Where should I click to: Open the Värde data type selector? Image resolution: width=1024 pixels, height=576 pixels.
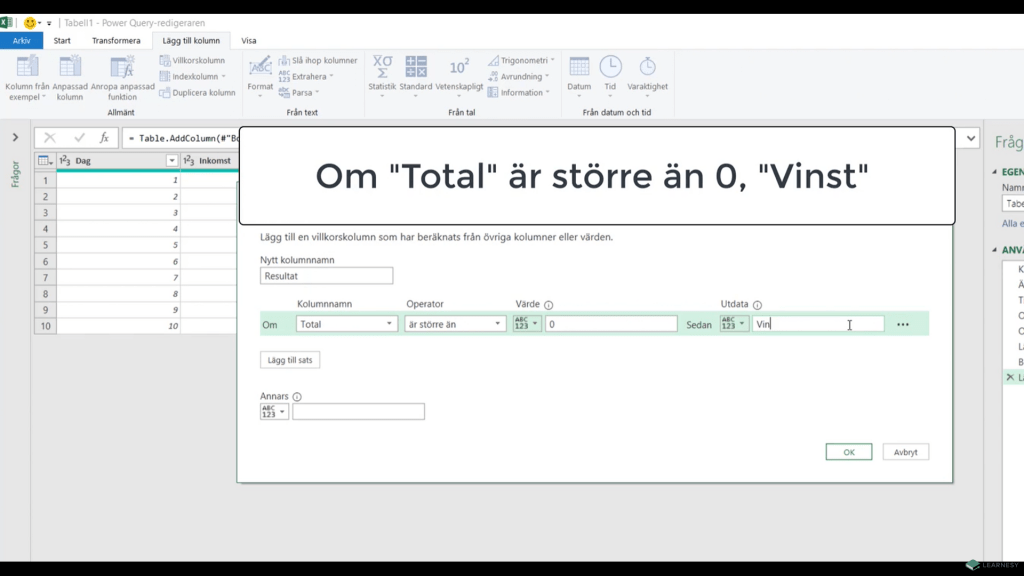(x=527, y=324)
